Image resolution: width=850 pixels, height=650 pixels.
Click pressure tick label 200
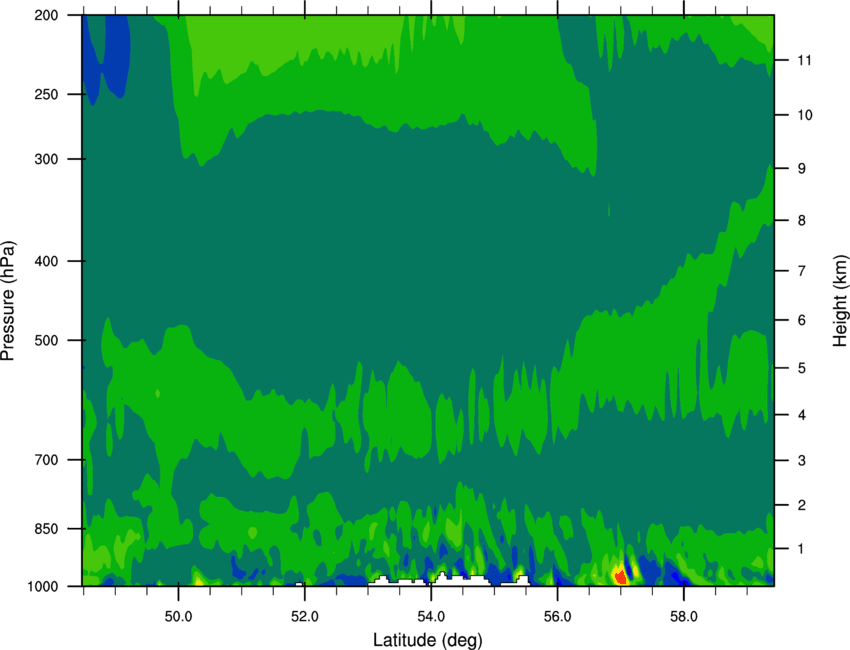tap(46, 15)
